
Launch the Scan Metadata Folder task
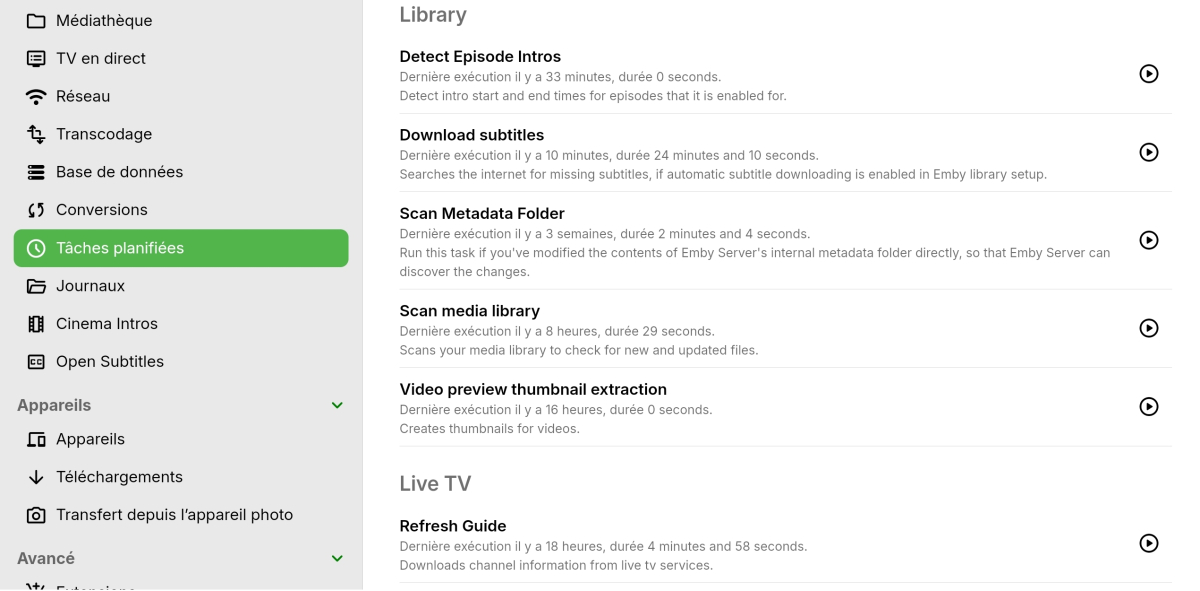pos(1148,241)
